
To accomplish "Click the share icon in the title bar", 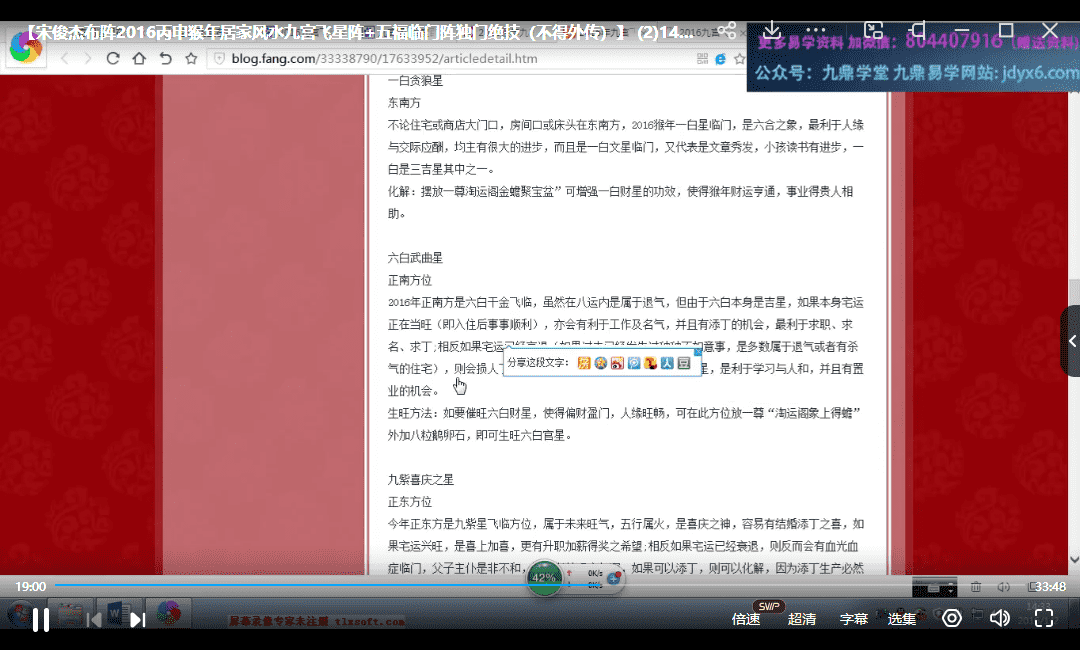I will click(727, 31).
